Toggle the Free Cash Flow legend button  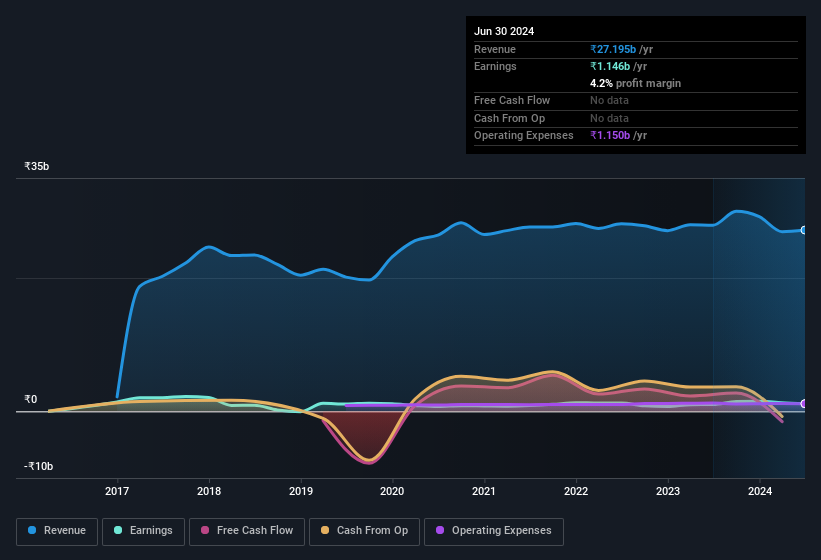tap(247, 532)
